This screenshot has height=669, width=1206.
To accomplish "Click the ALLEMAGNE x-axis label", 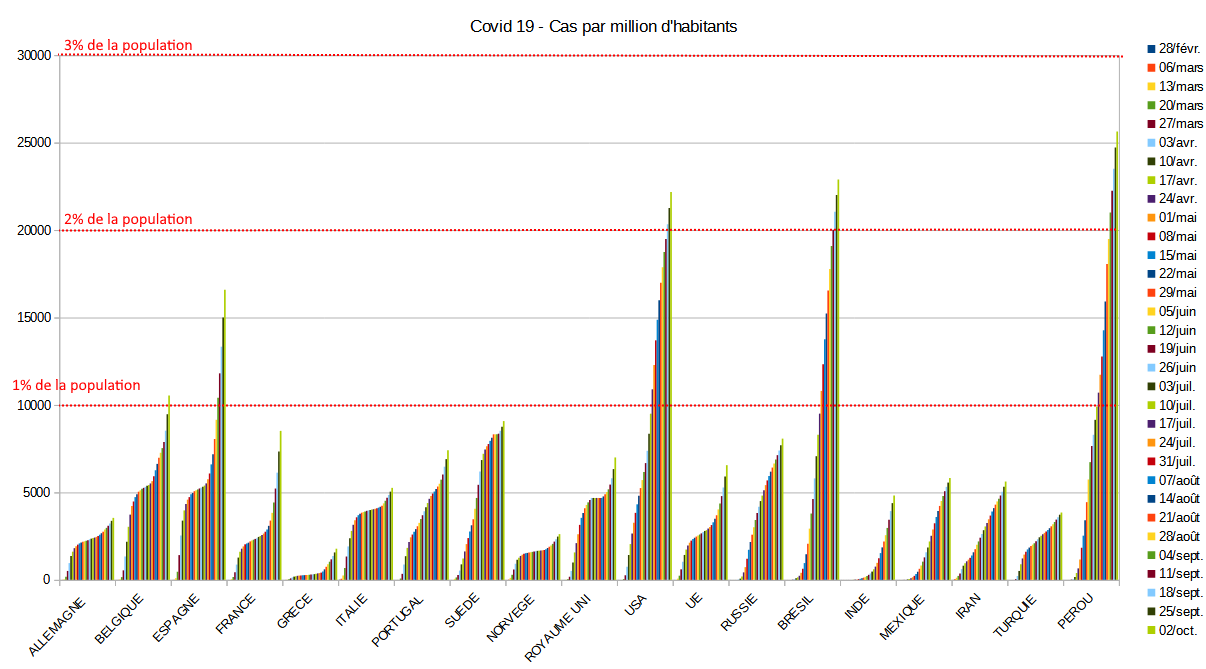I will [x=58, y=627].
